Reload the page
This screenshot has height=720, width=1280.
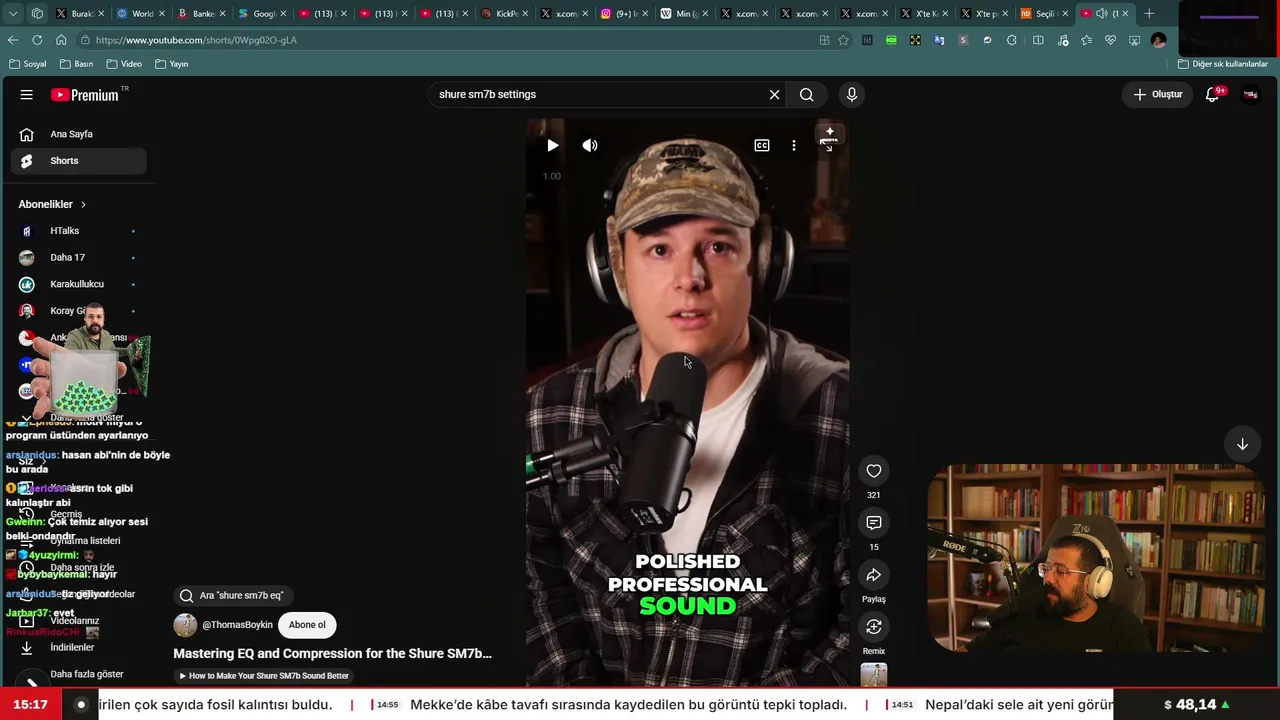[x=37, y=40]
